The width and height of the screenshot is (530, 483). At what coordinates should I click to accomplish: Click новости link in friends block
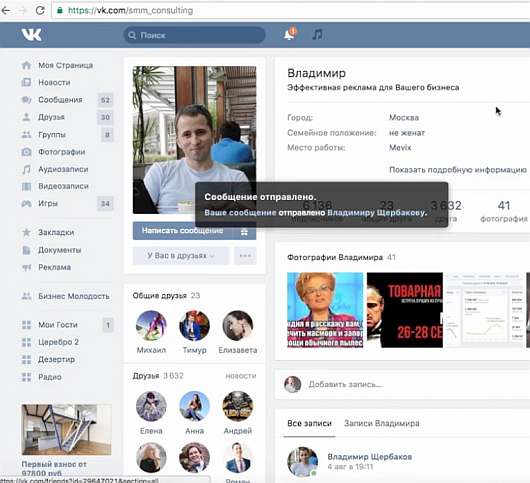(x=241, y=376)
